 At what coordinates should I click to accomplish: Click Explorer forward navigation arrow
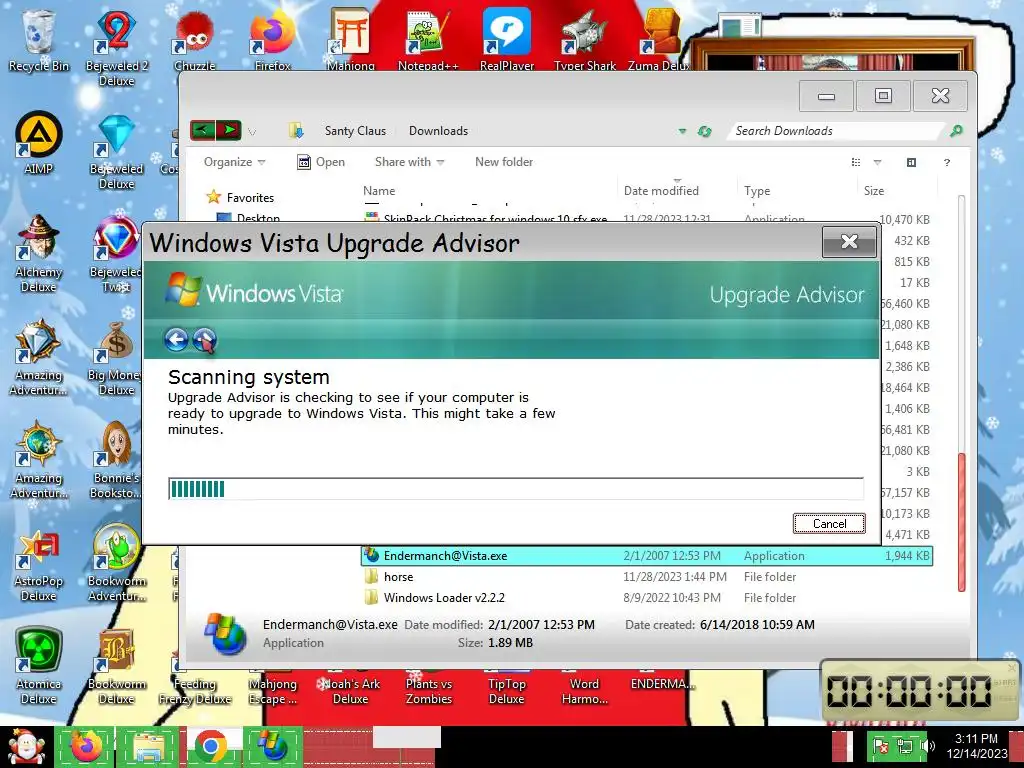(x=229, y=131)
